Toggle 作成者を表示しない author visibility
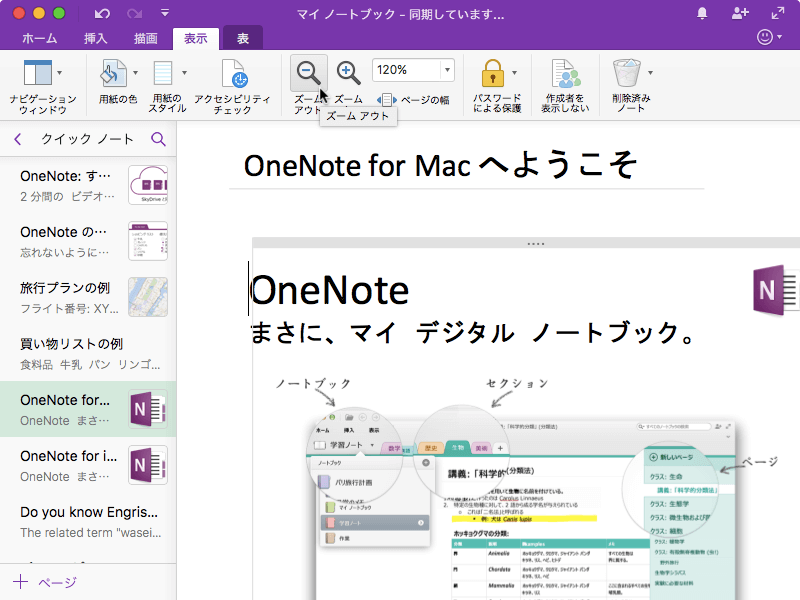800x600 pixels. 565,85
